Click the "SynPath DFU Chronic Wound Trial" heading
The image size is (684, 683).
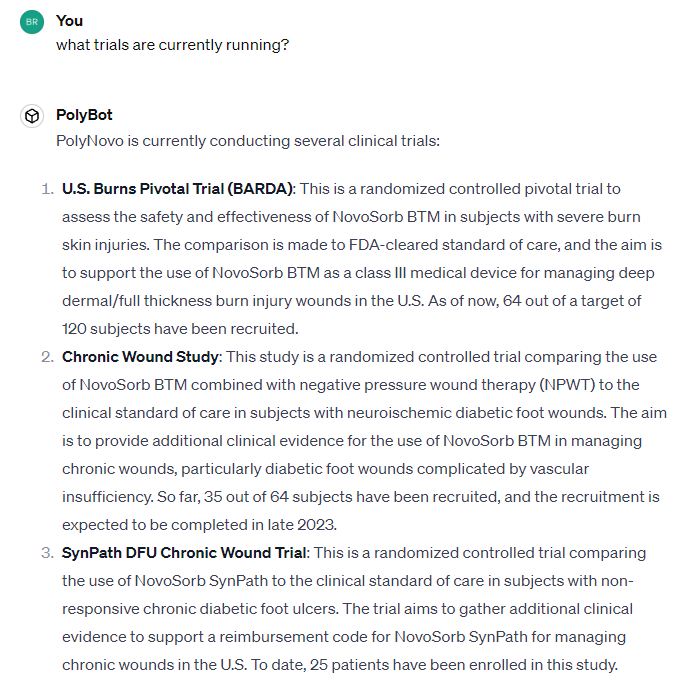(185, 553)
